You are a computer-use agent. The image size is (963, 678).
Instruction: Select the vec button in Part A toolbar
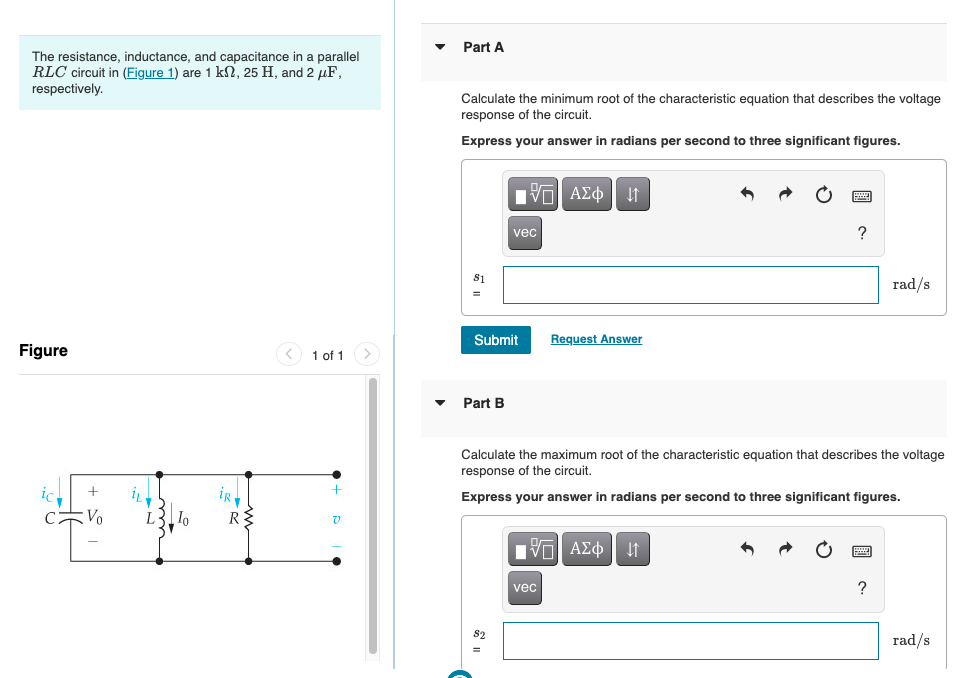[x=524, y=232]
